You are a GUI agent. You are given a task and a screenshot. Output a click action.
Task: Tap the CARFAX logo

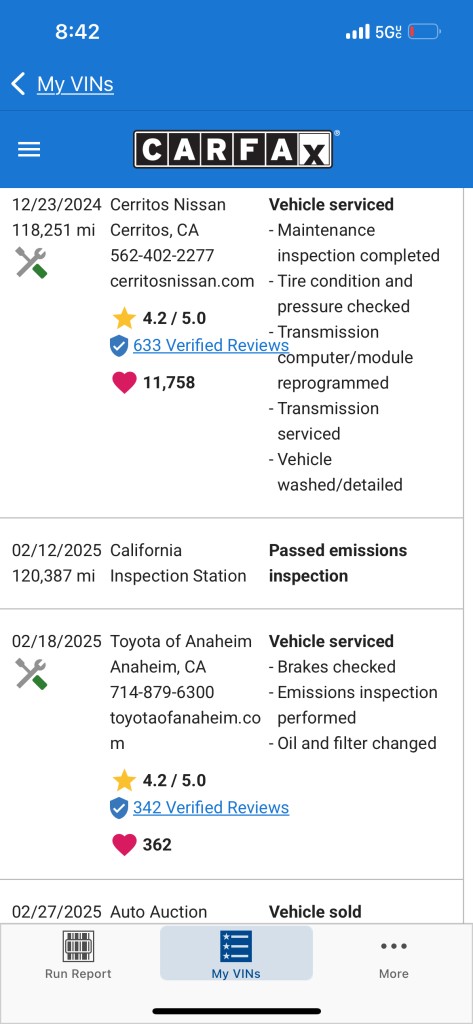pyautogui.click(x=233, y=149)
